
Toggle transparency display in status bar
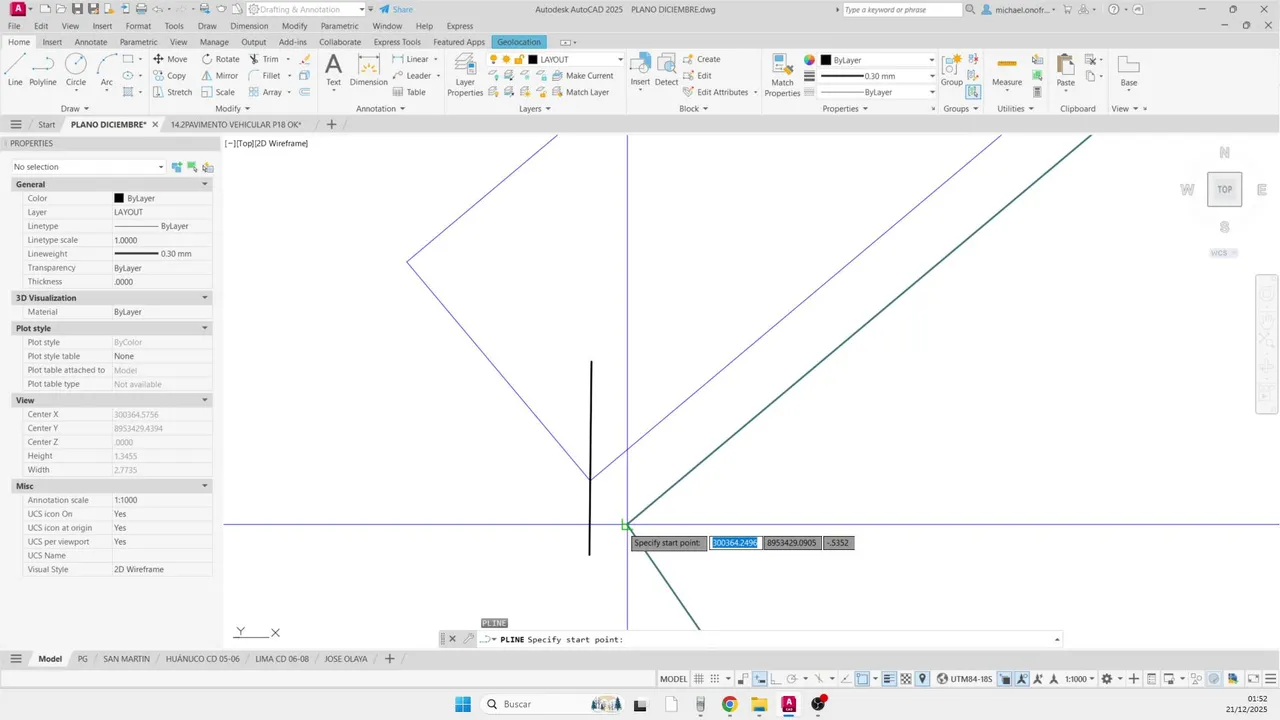click(x=906, y=679)
